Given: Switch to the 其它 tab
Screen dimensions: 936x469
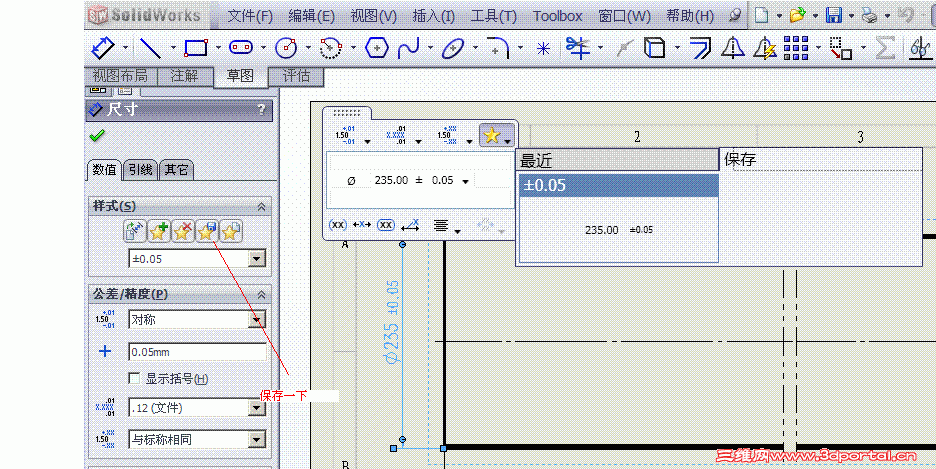Looking at the screenshot, I should [x=177, y=170].
